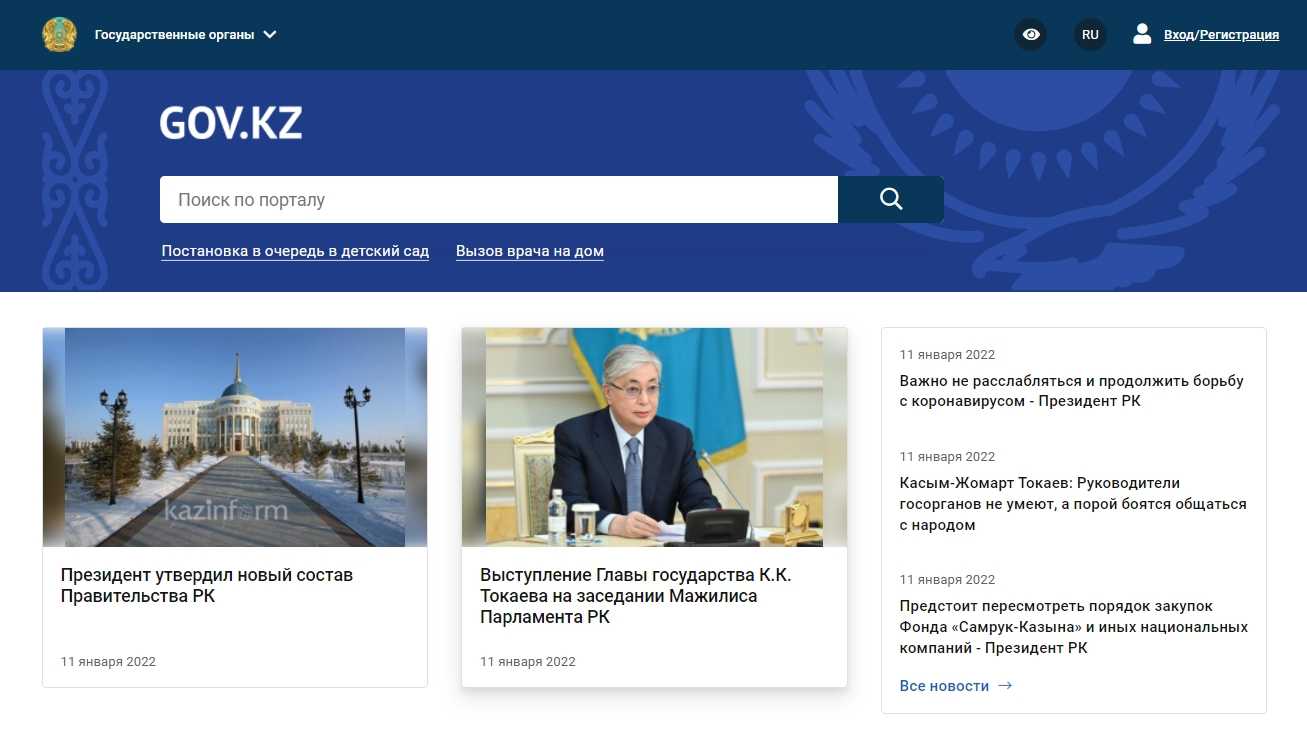Open Выступление Главы государства К.К. Токаева headline
Screen dimensions: 1307x736
pyautogui.click(x=636, y=596)
